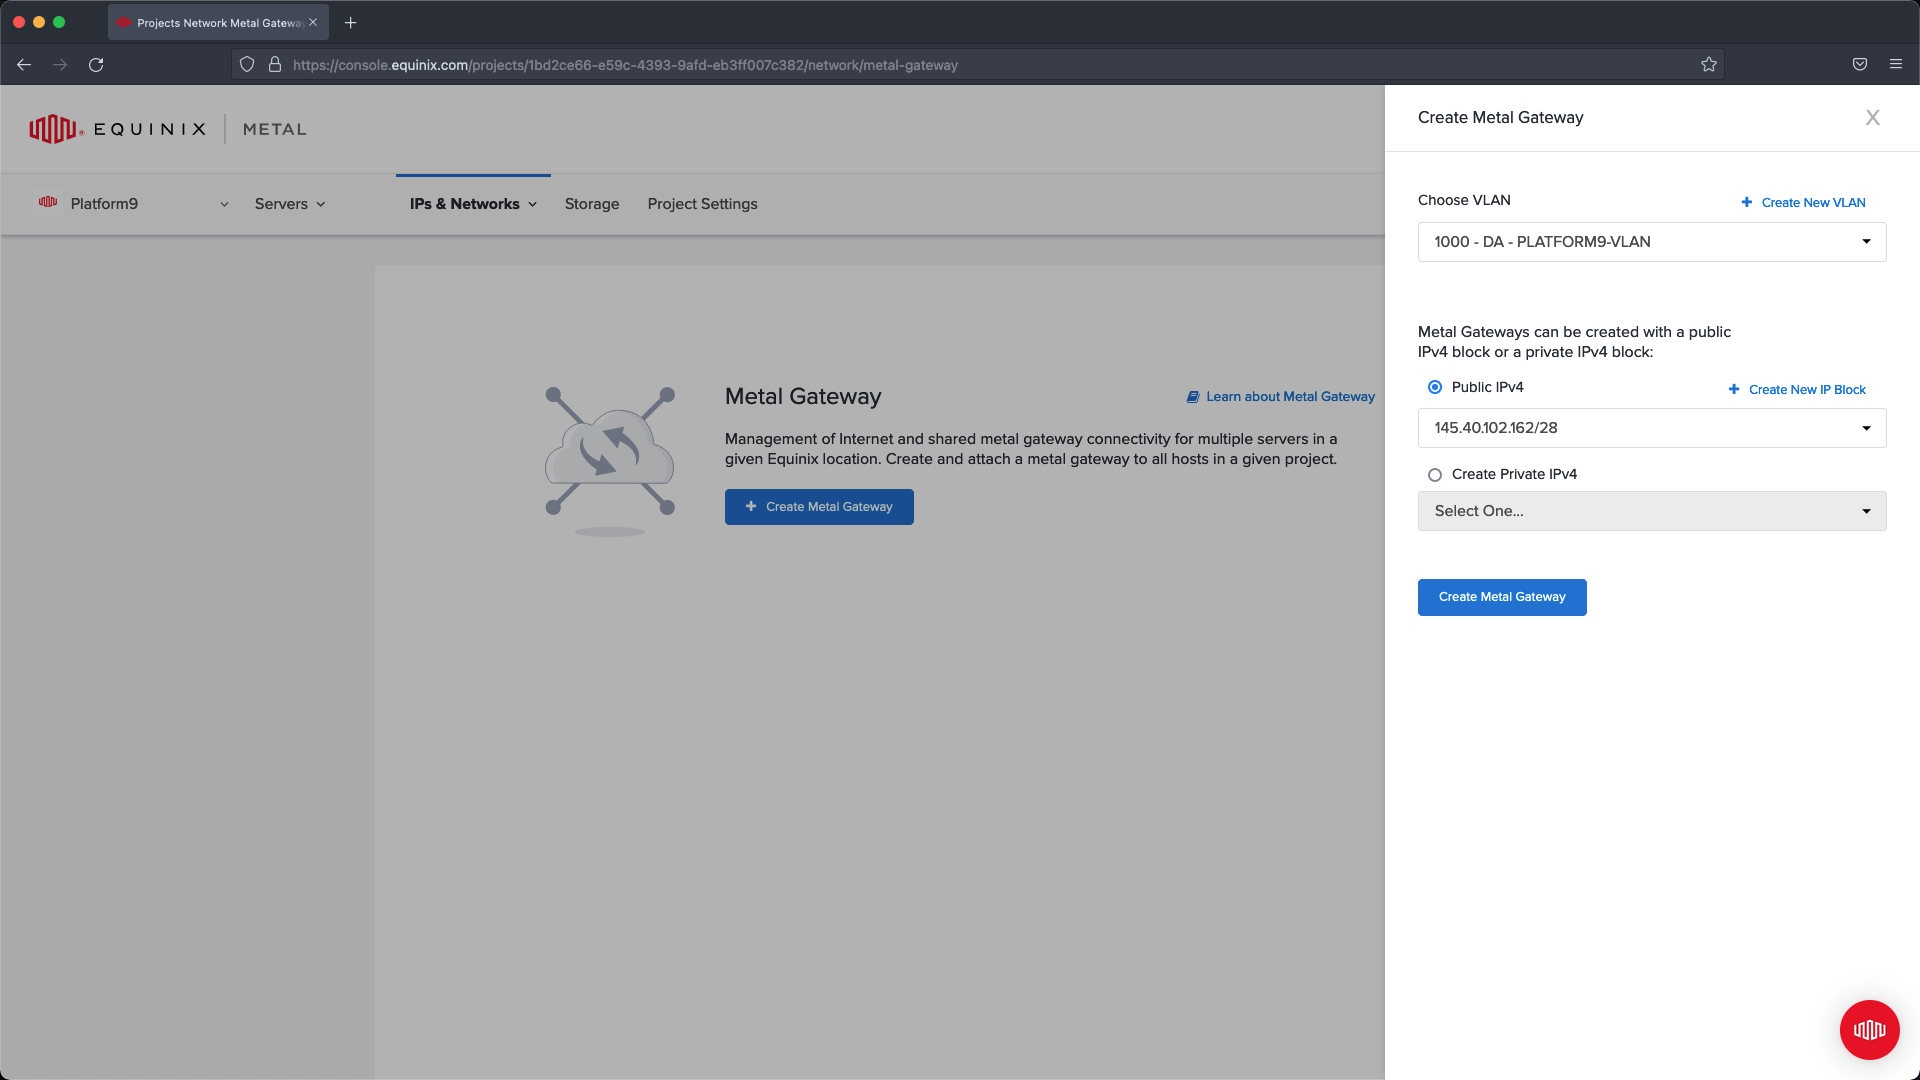Open the Choose VLAN dropdown
This screenshot has width=1920, height=1080.
(x=1651, y=242)
